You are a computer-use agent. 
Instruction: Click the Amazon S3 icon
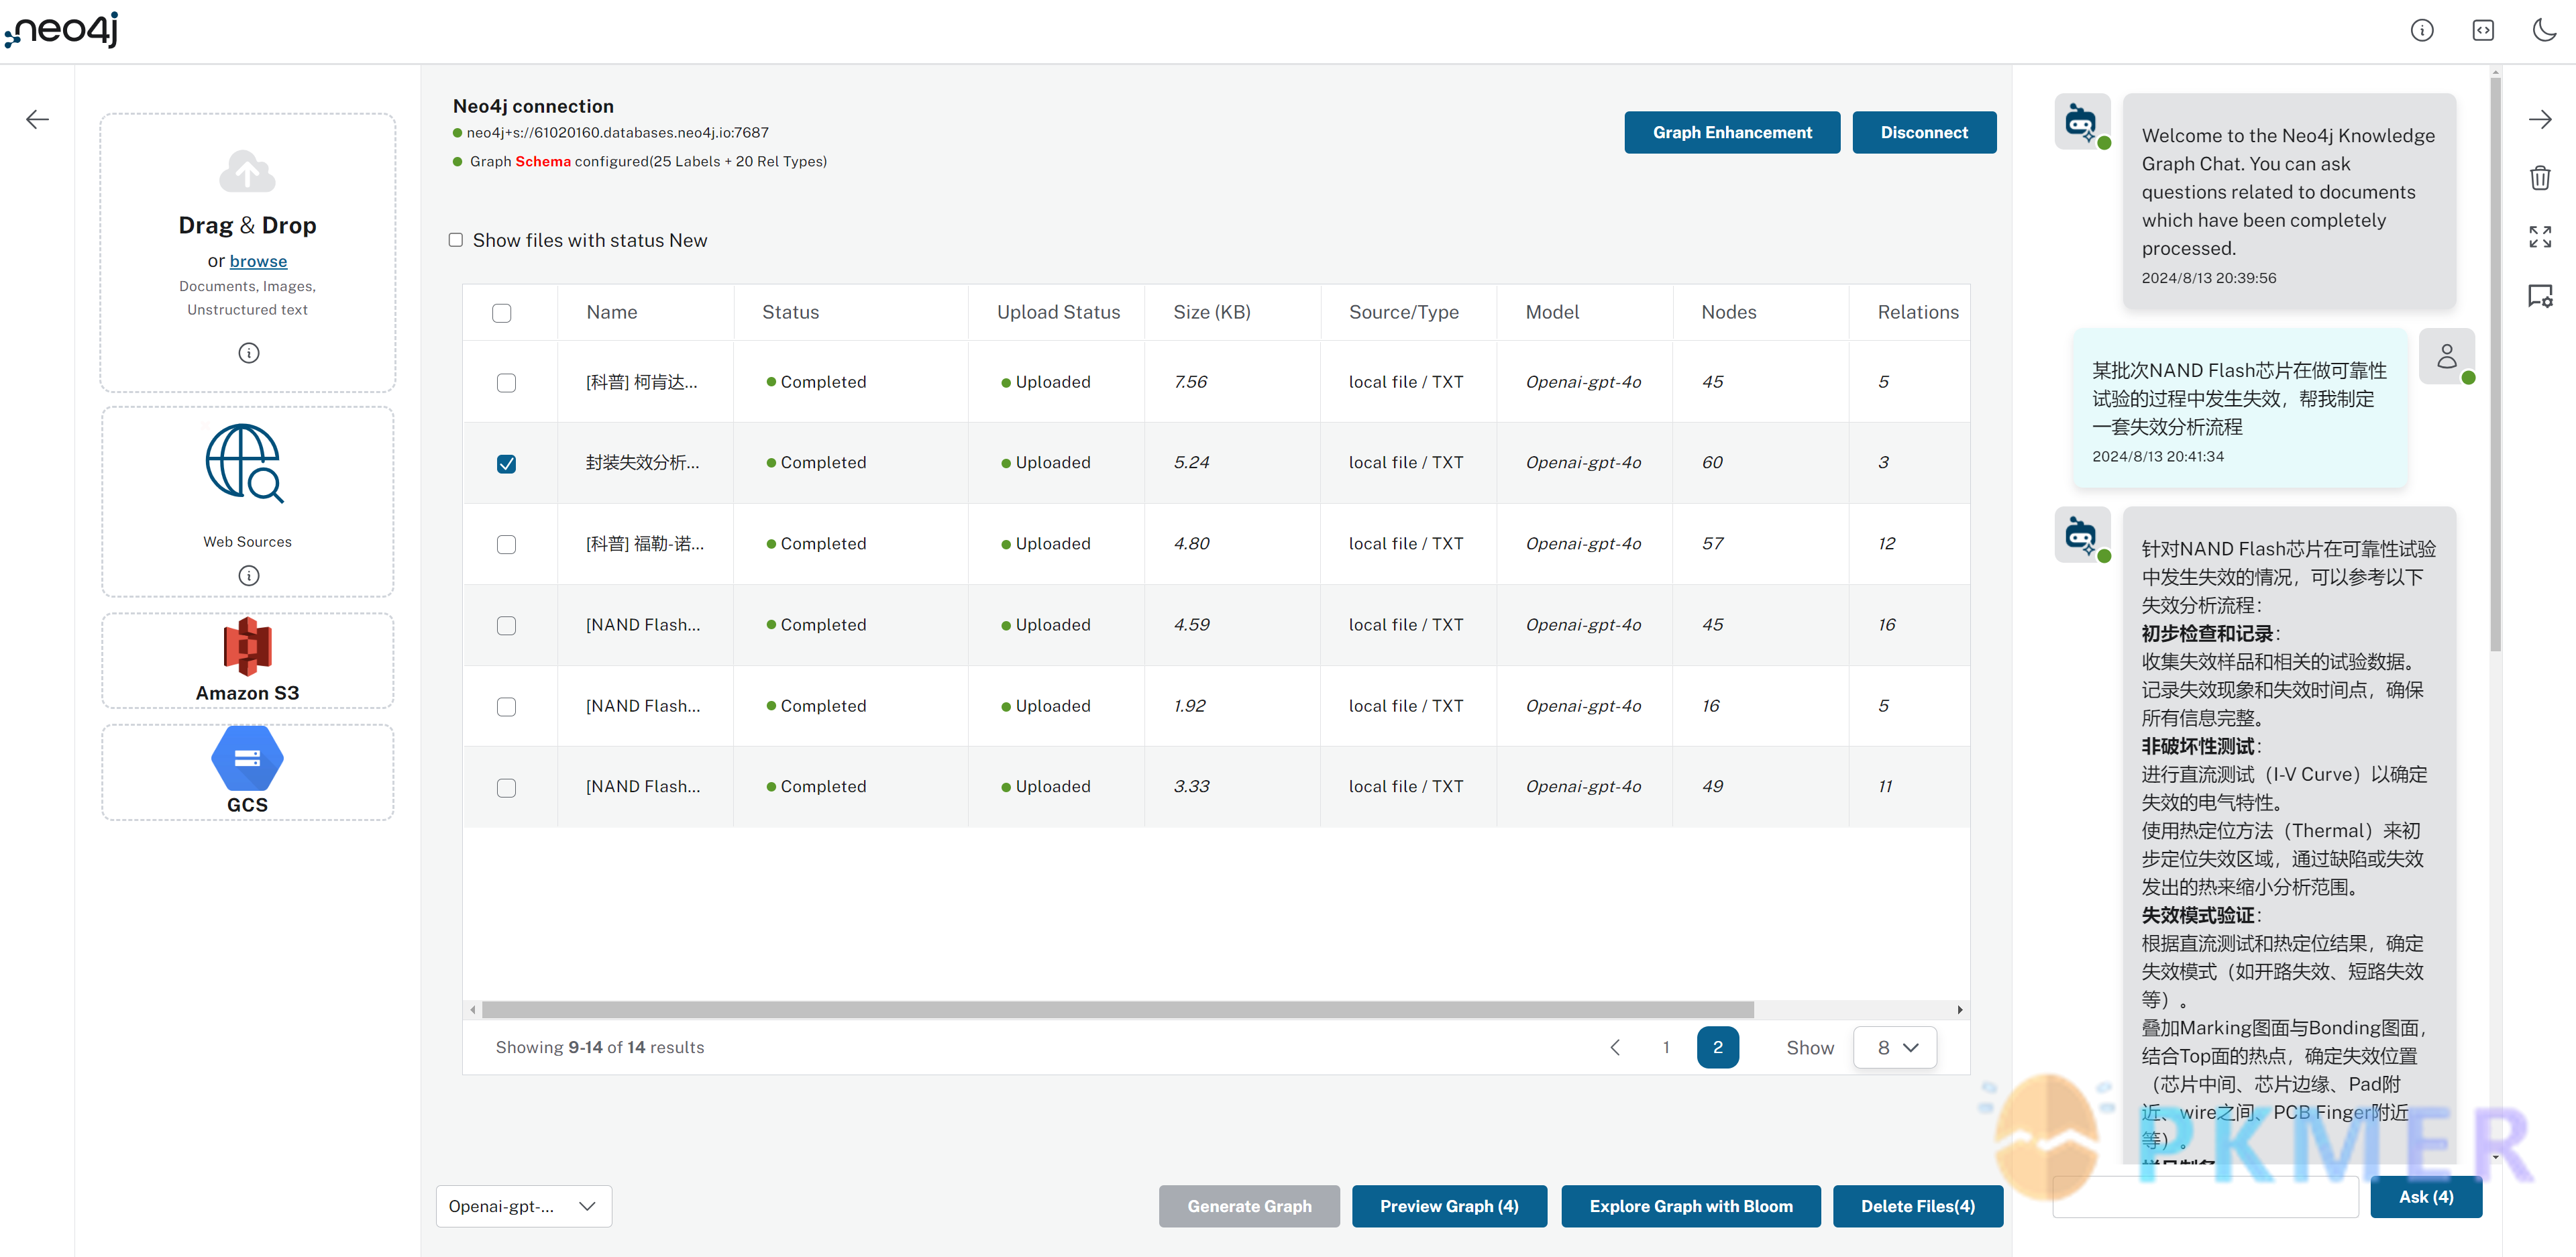pyautogui.click(x=247, y=646)
